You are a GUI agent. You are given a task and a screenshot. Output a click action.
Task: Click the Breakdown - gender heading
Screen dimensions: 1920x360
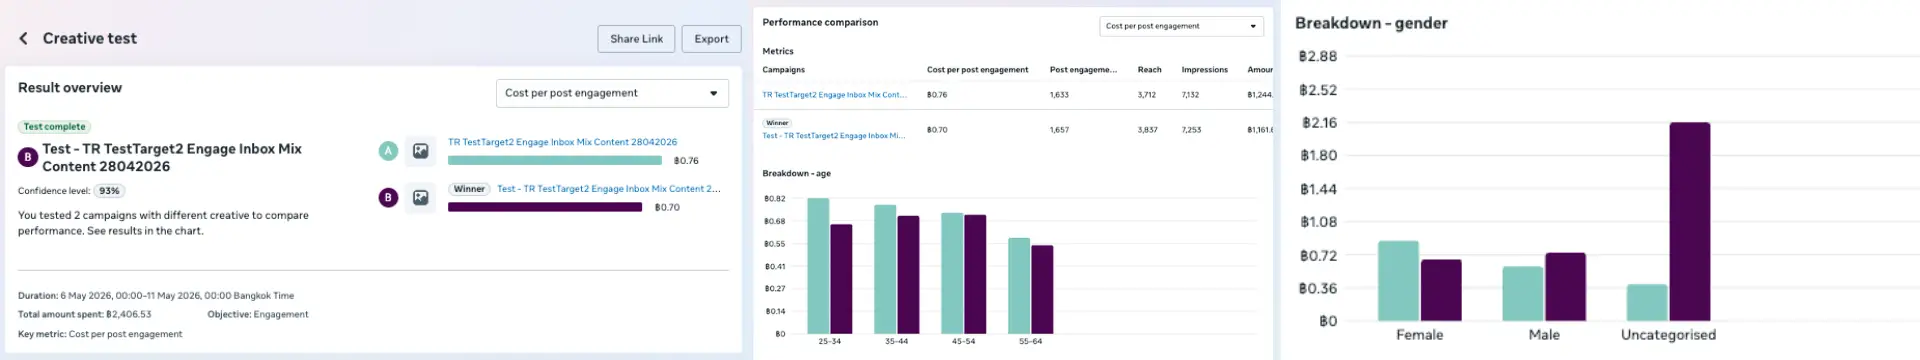pos(1371,23)
